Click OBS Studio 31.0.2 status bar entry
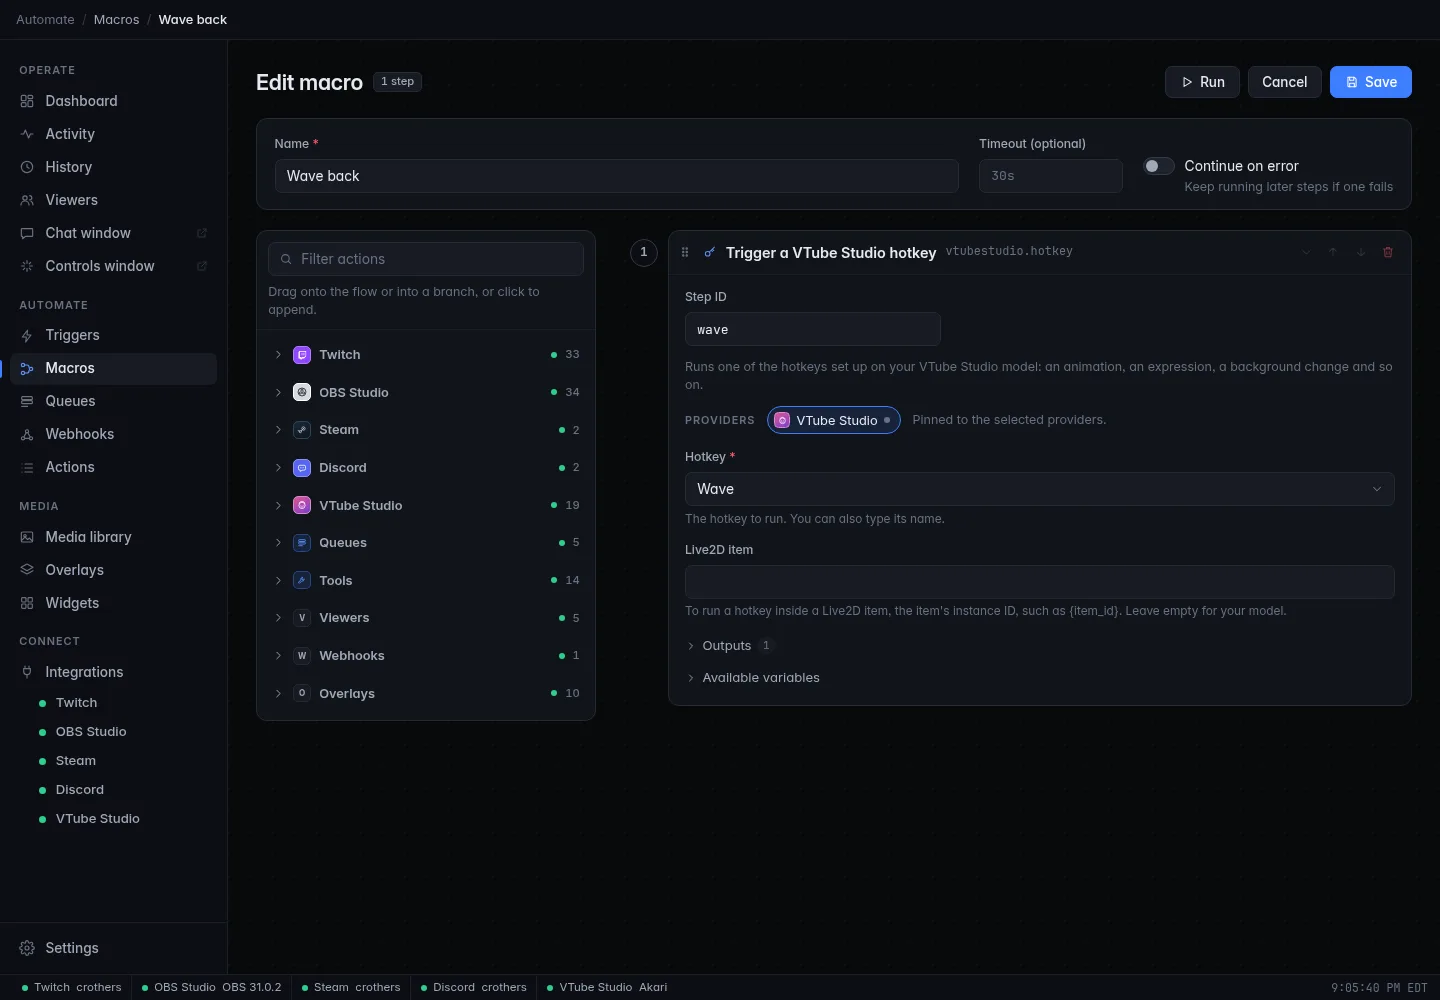1440x1000 pixels. tap(211, 987)
